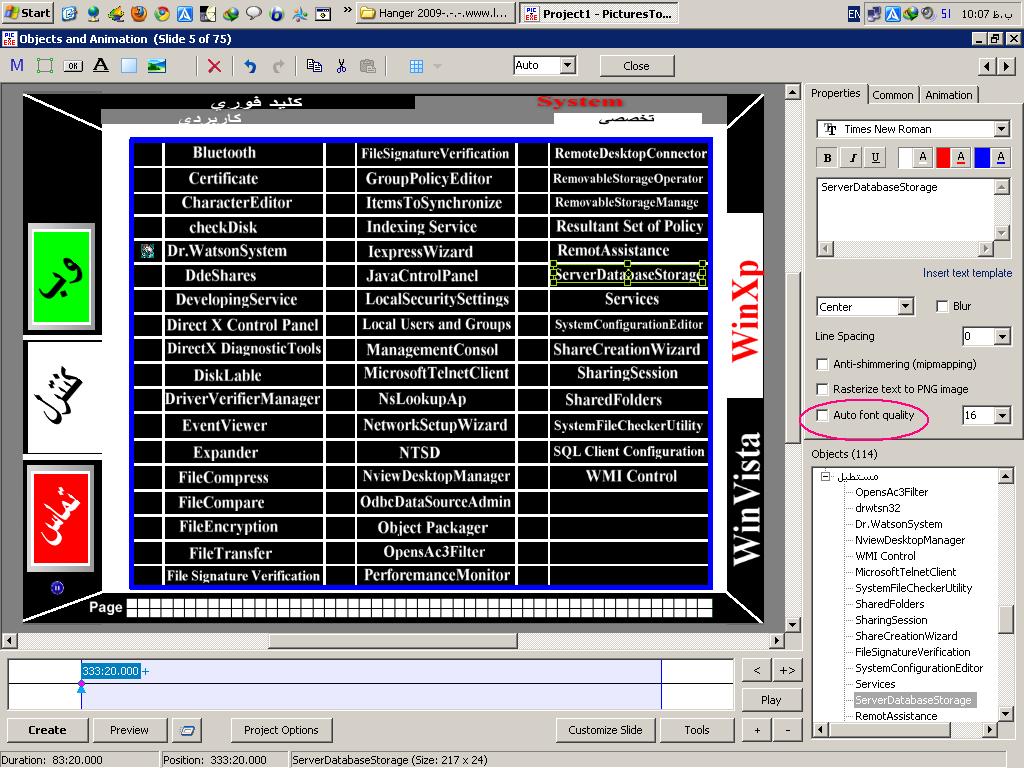
Task: Click the Project Options button
Action: pos(281,730)
